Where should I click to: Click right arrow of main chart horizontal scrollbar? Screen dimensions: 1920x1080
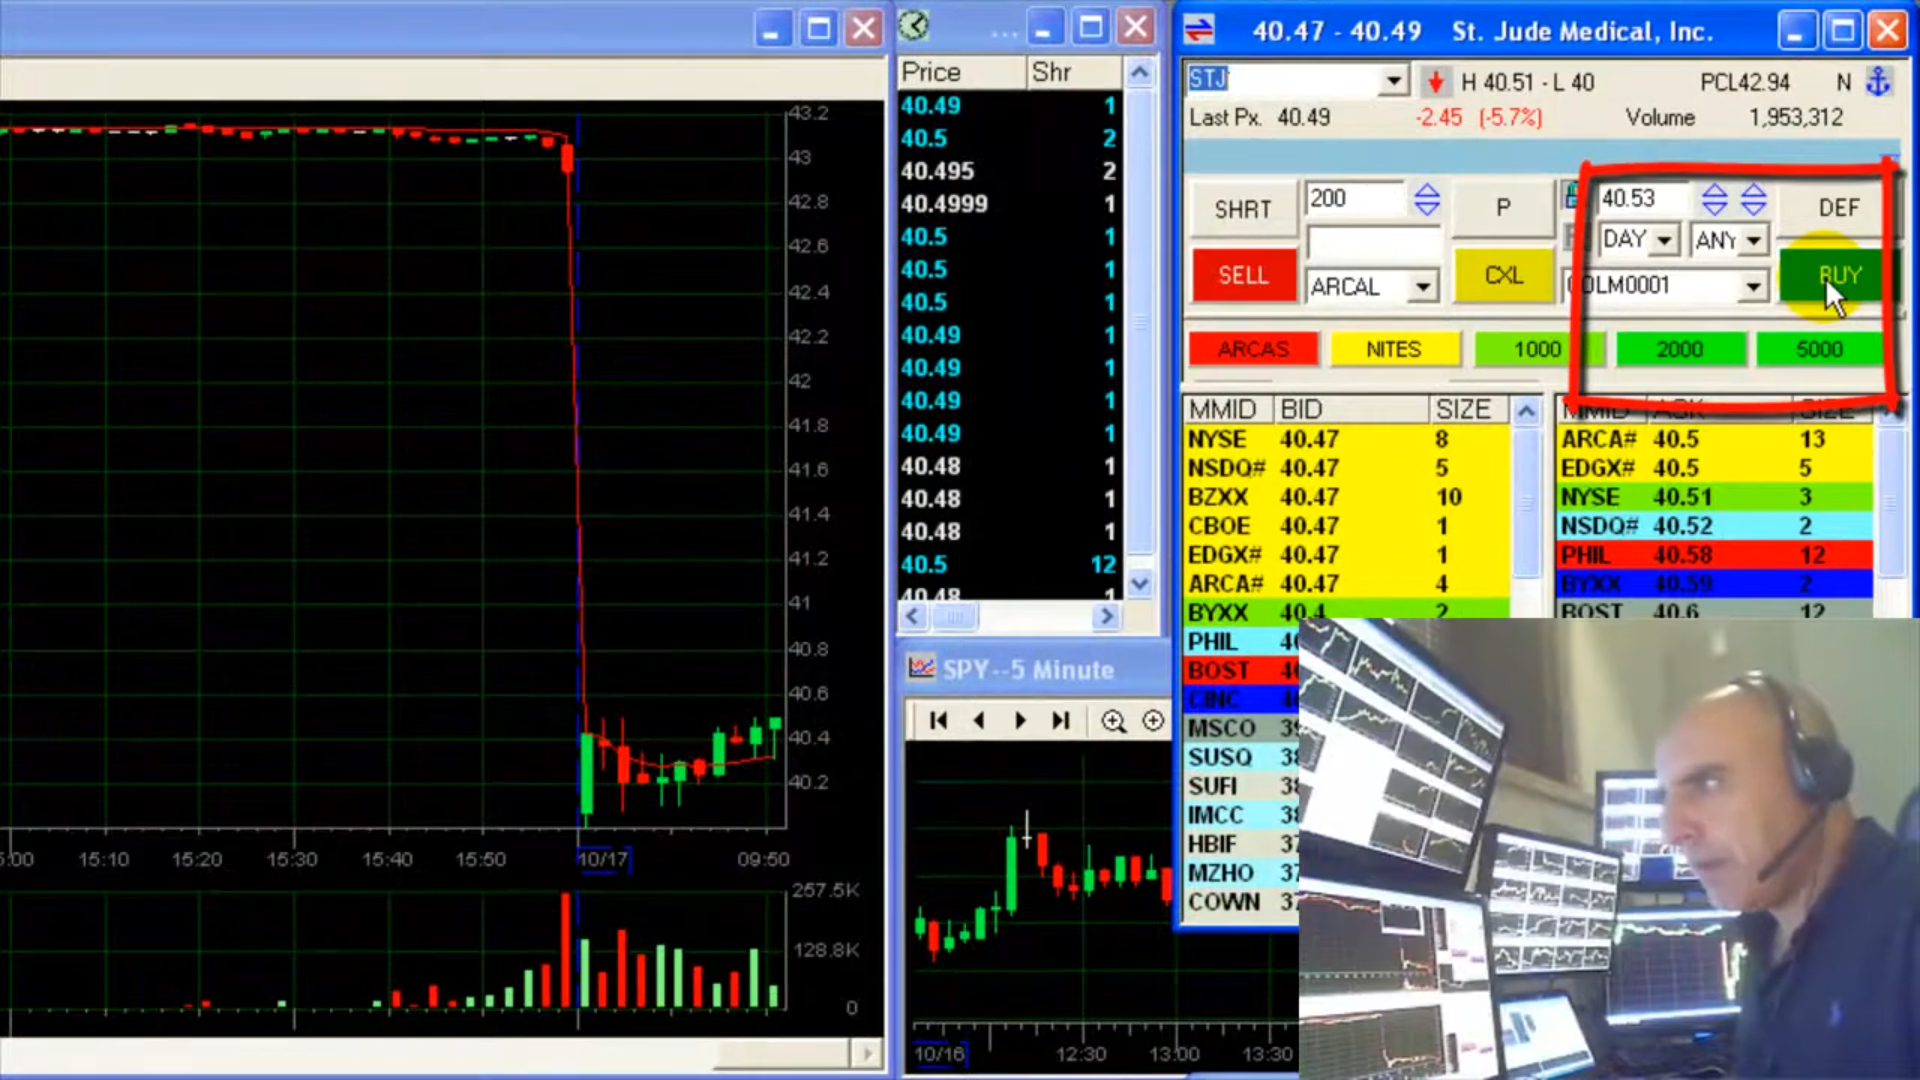tap(867, 1053)
